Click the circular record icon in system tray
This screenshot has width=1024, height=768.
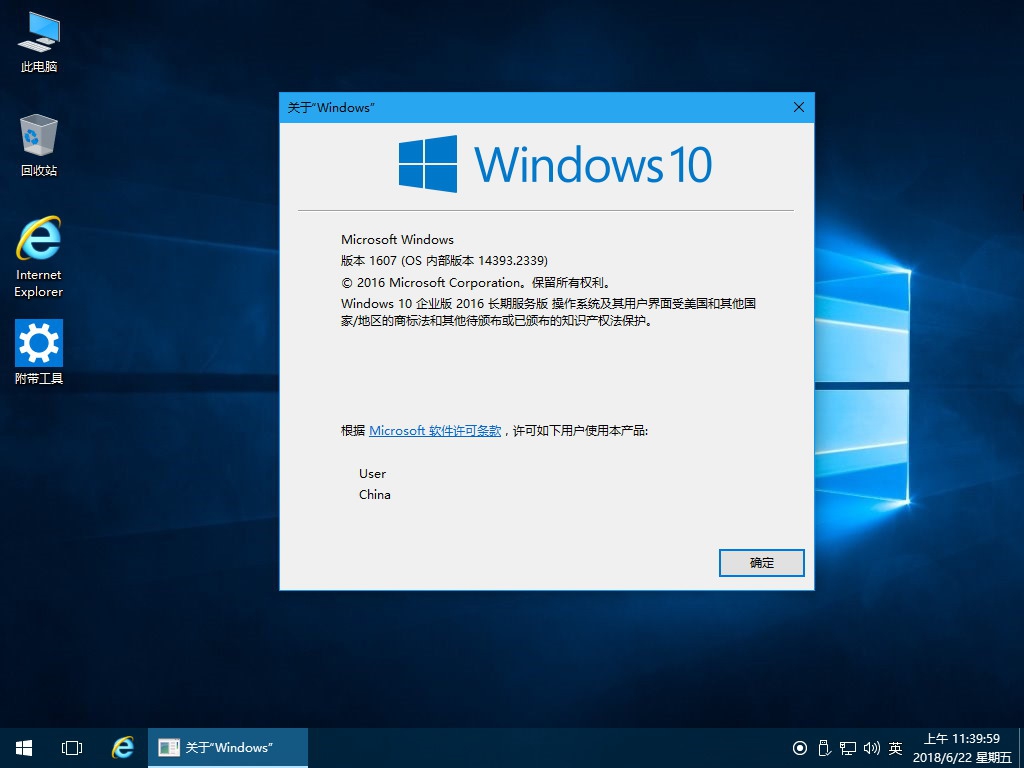coord(800,748)
